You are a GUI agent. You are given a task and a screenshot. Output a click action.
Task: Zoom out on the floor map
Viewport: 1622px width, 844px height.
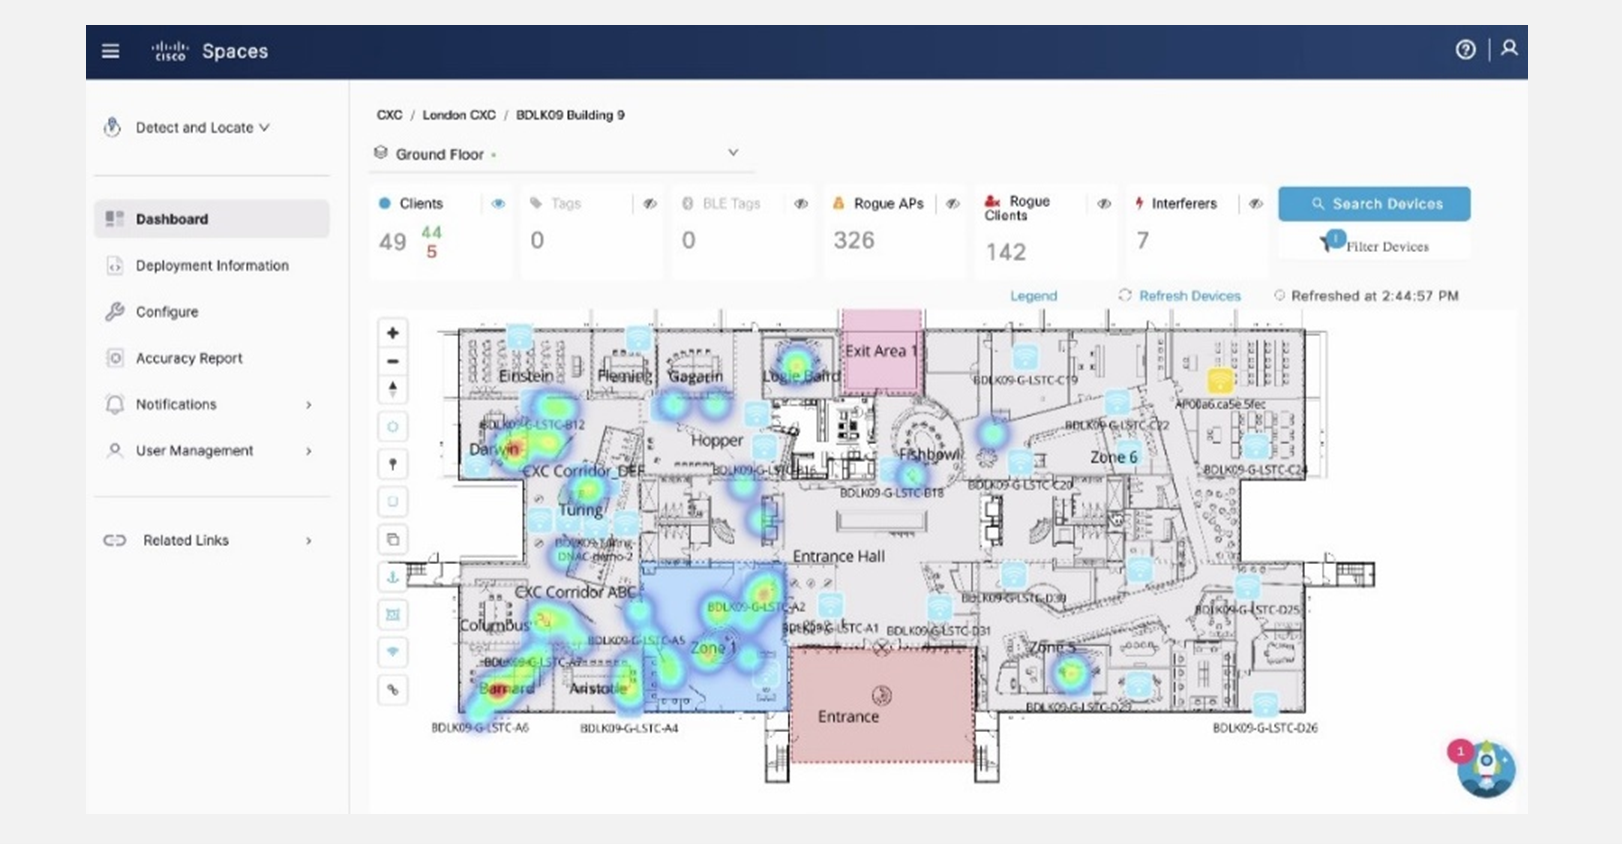[393, 361]
